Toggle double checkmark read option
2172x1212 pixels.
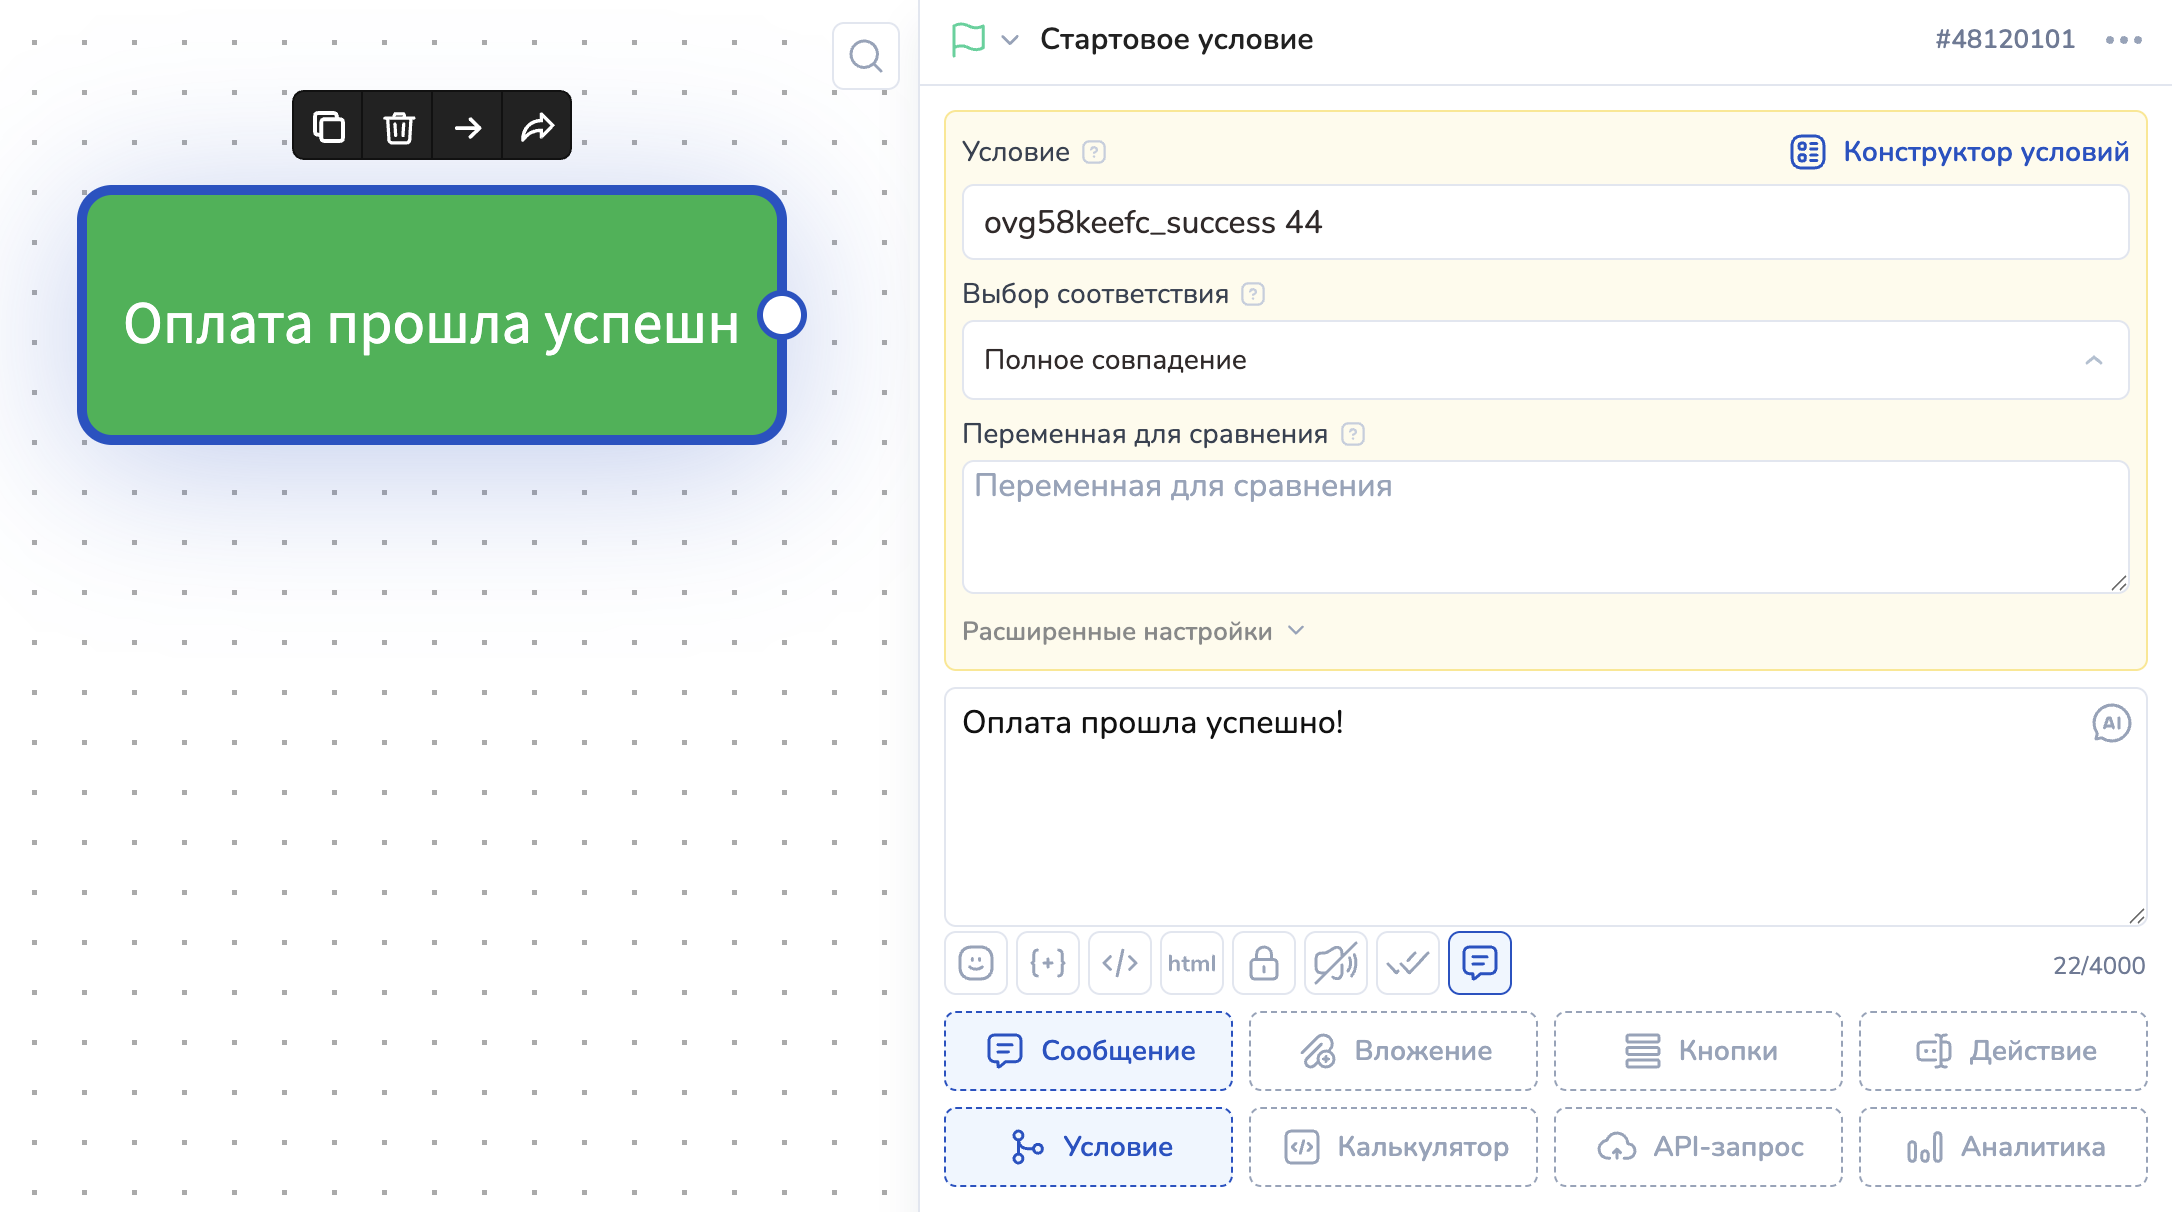[x=1407, y=963]
